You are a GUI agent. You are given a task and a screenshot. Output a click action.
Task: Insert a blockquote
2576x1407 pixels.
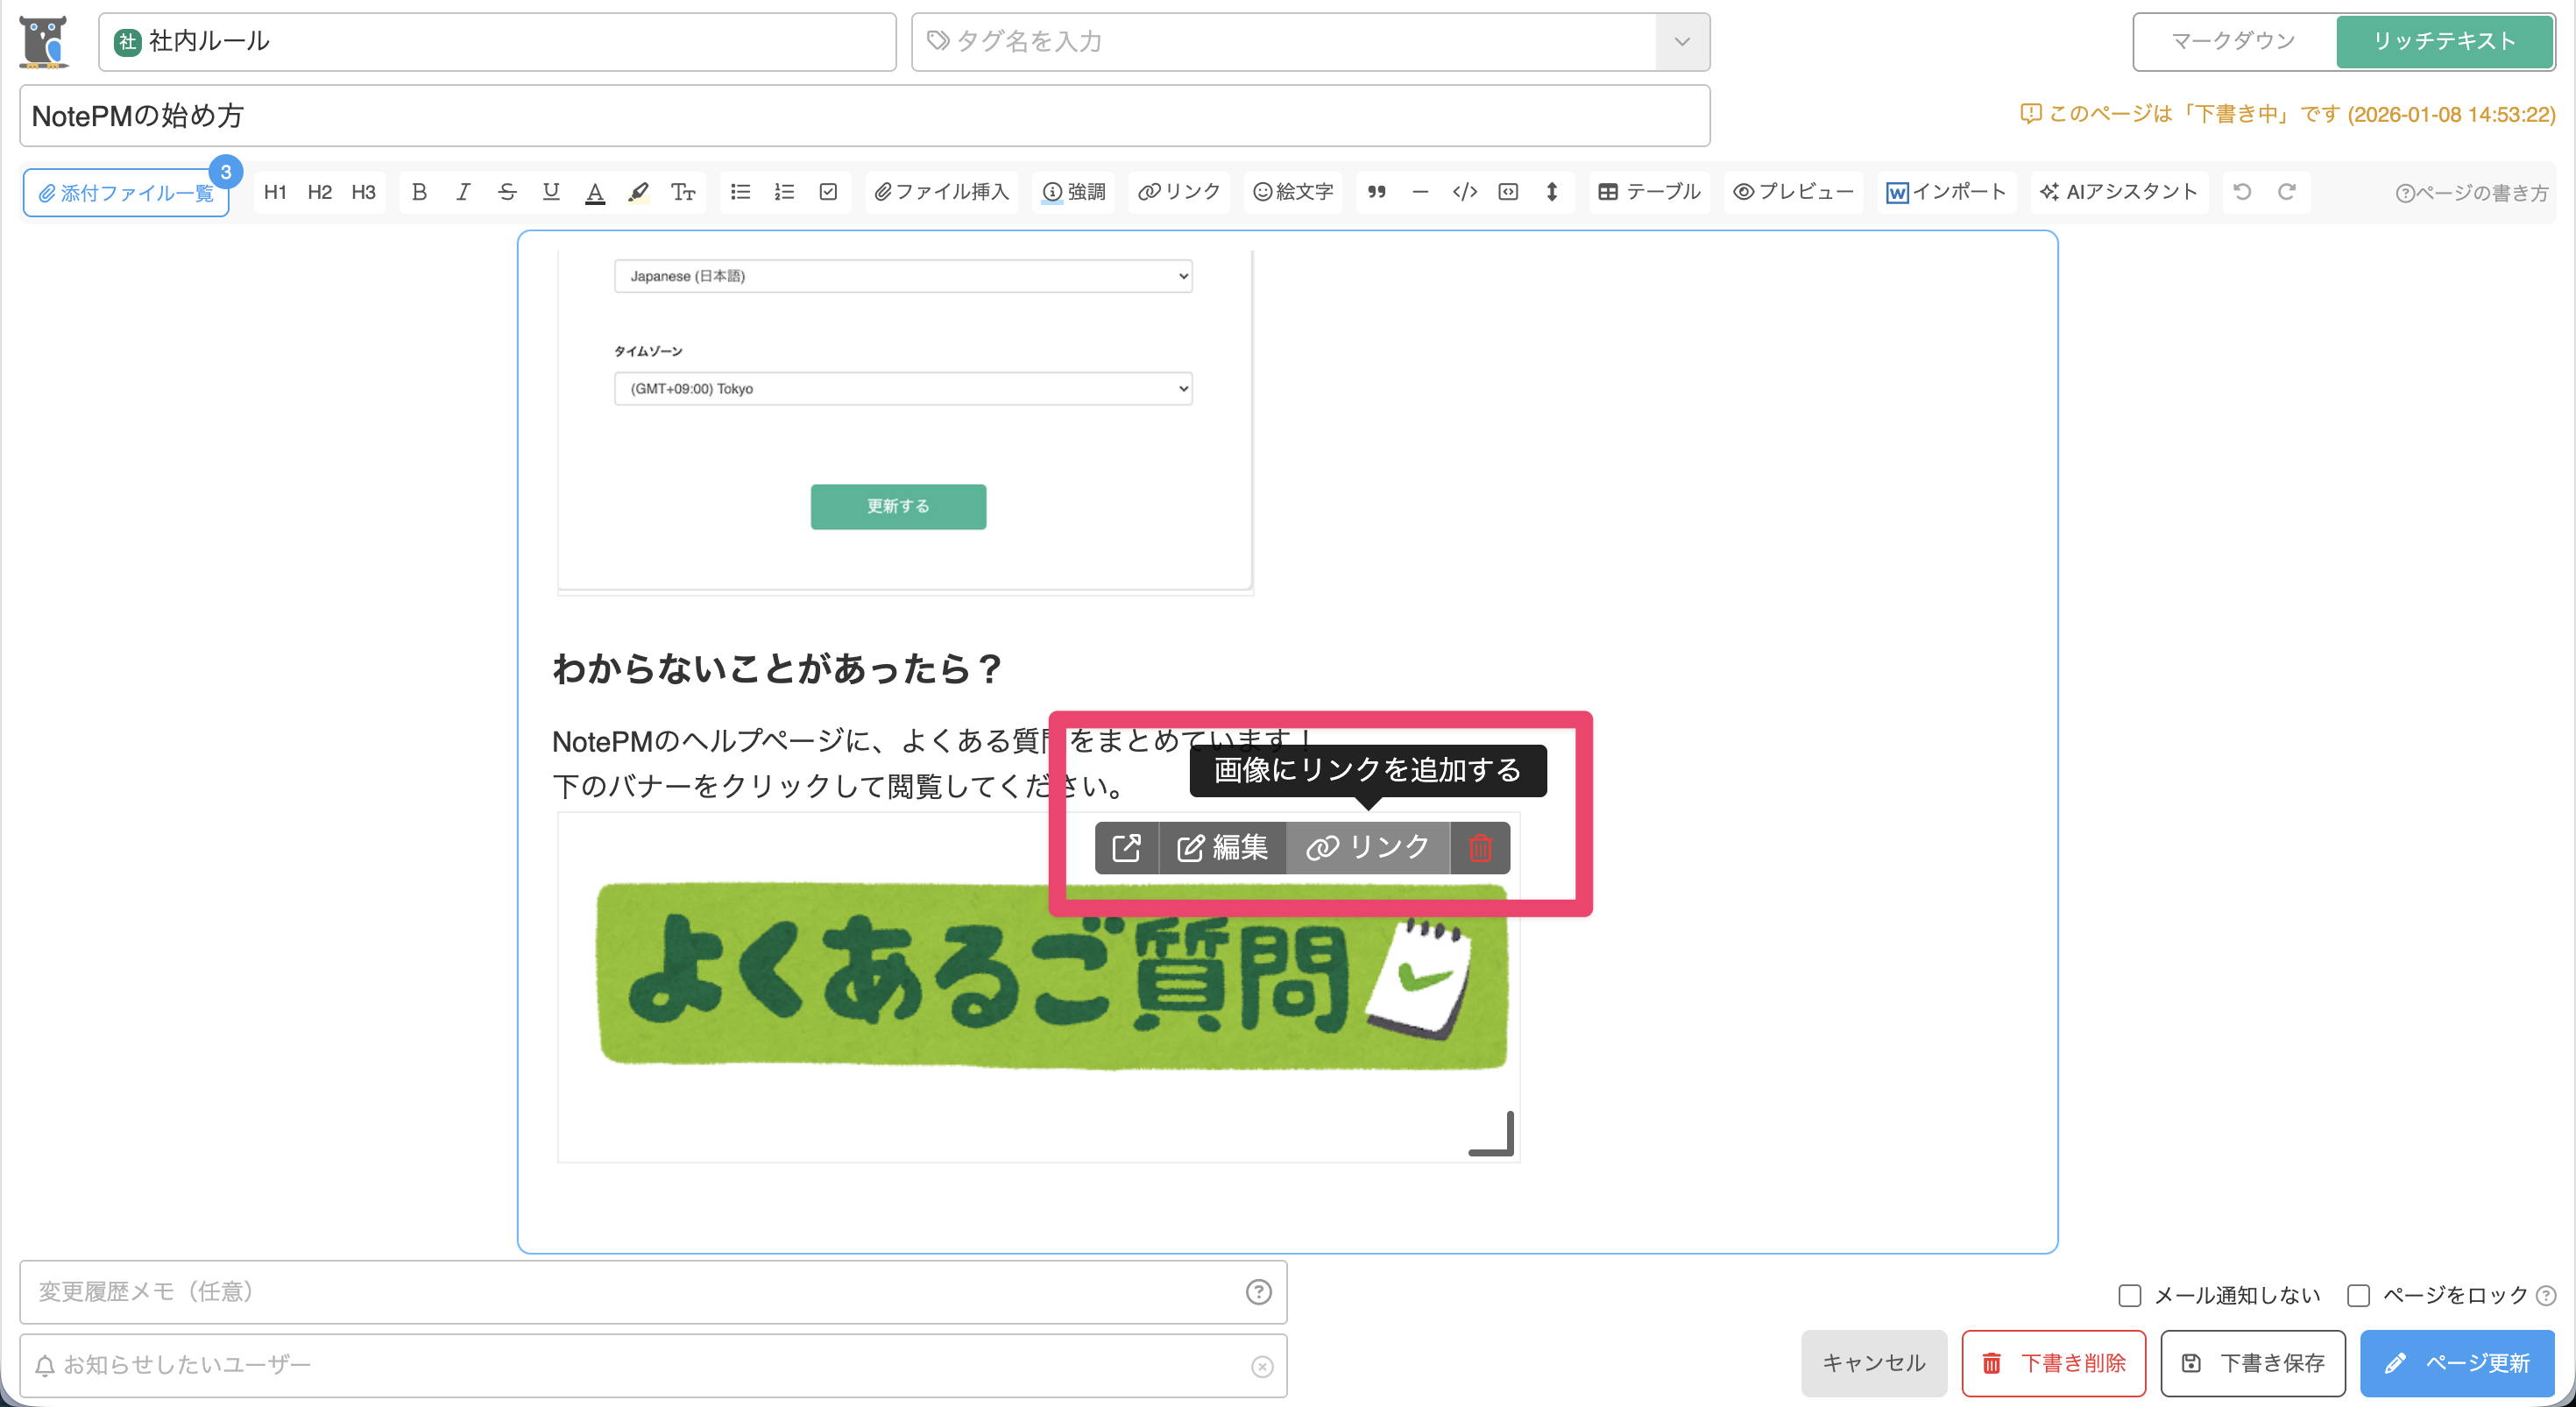[x=1376, y=192]
